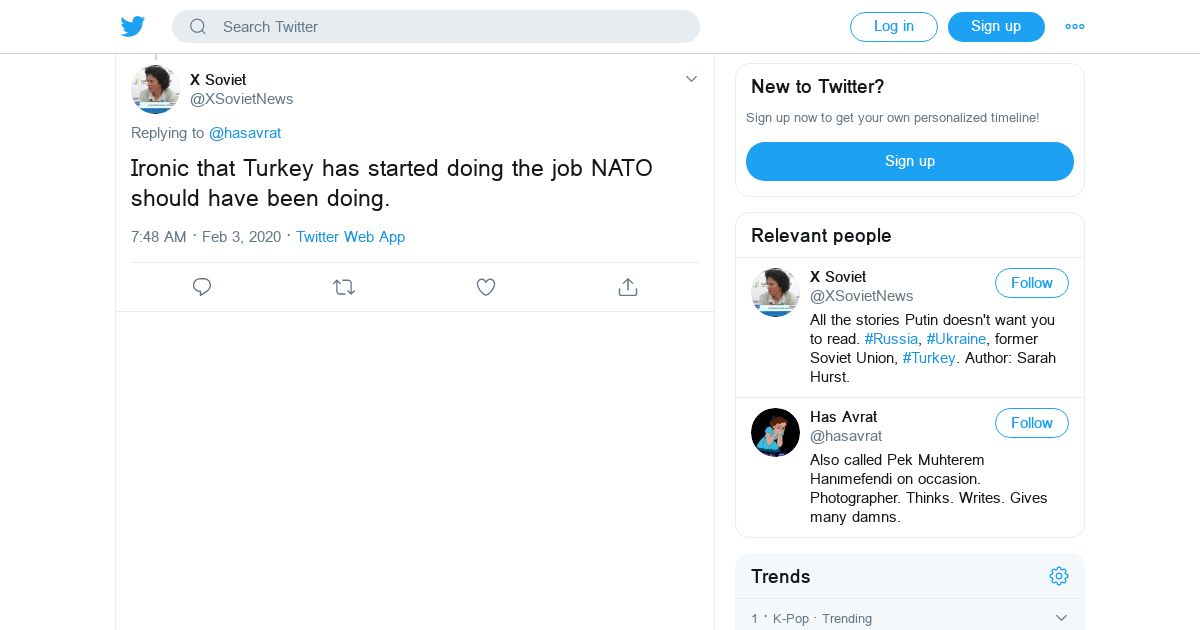The width and height of the screenshot is (1200, 630).
Task: Expand the tweet options chevron
Action: [691, 79]
